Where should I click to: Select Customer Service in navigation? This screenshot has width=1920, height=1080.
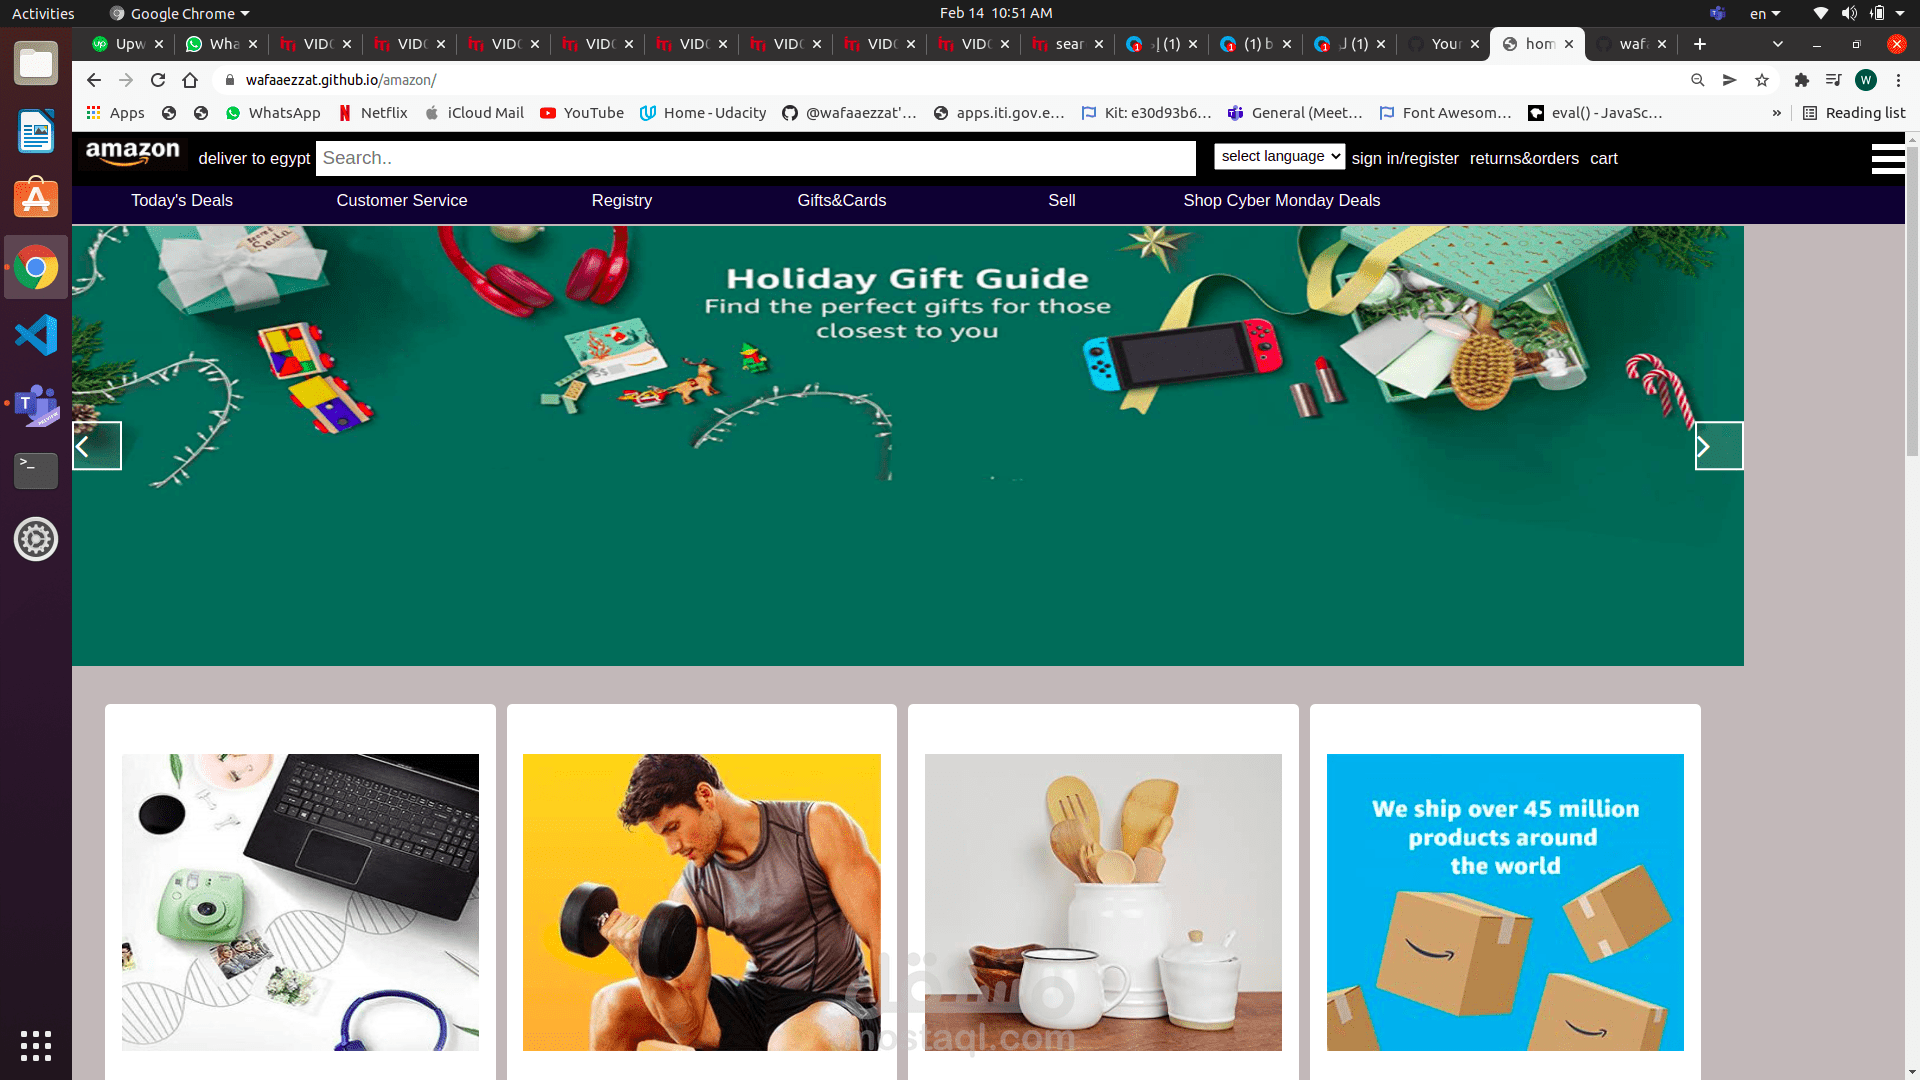[402, 200]
